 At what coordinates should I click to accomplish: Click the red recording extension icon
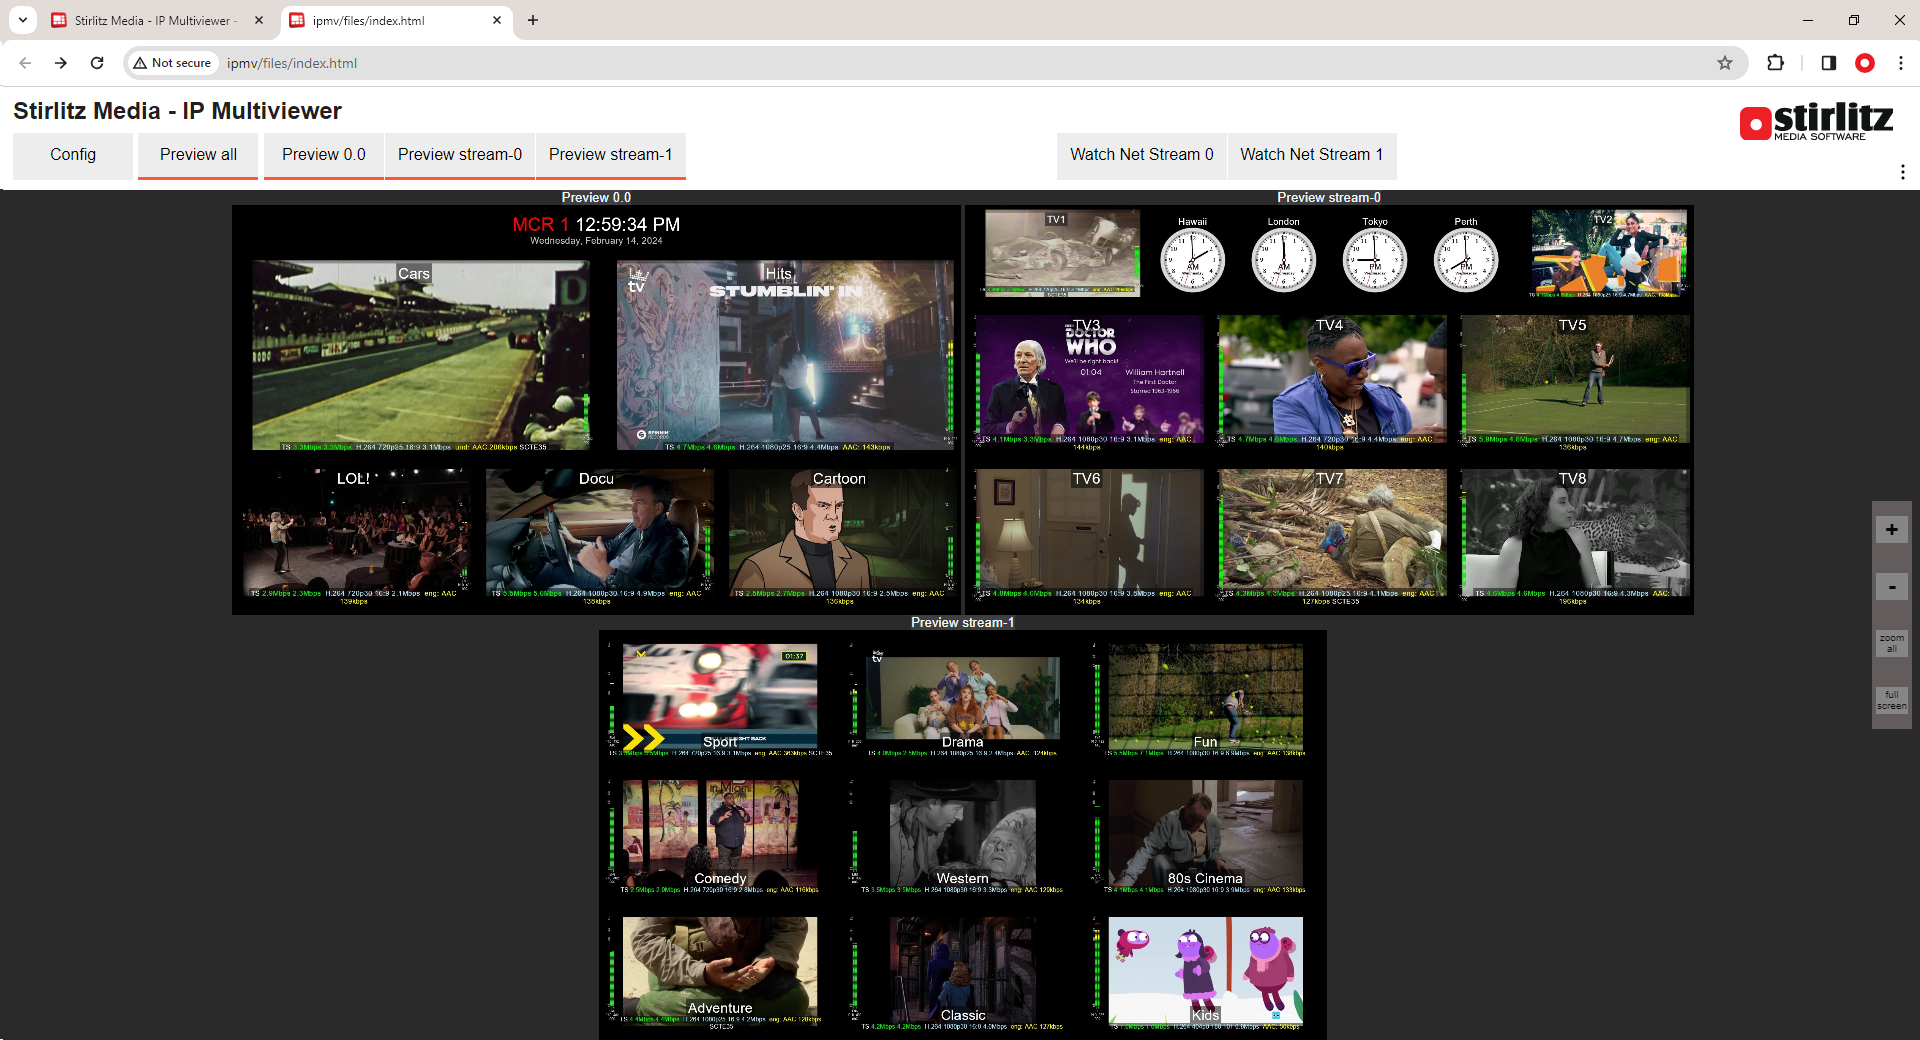[x=1865, y=63]
